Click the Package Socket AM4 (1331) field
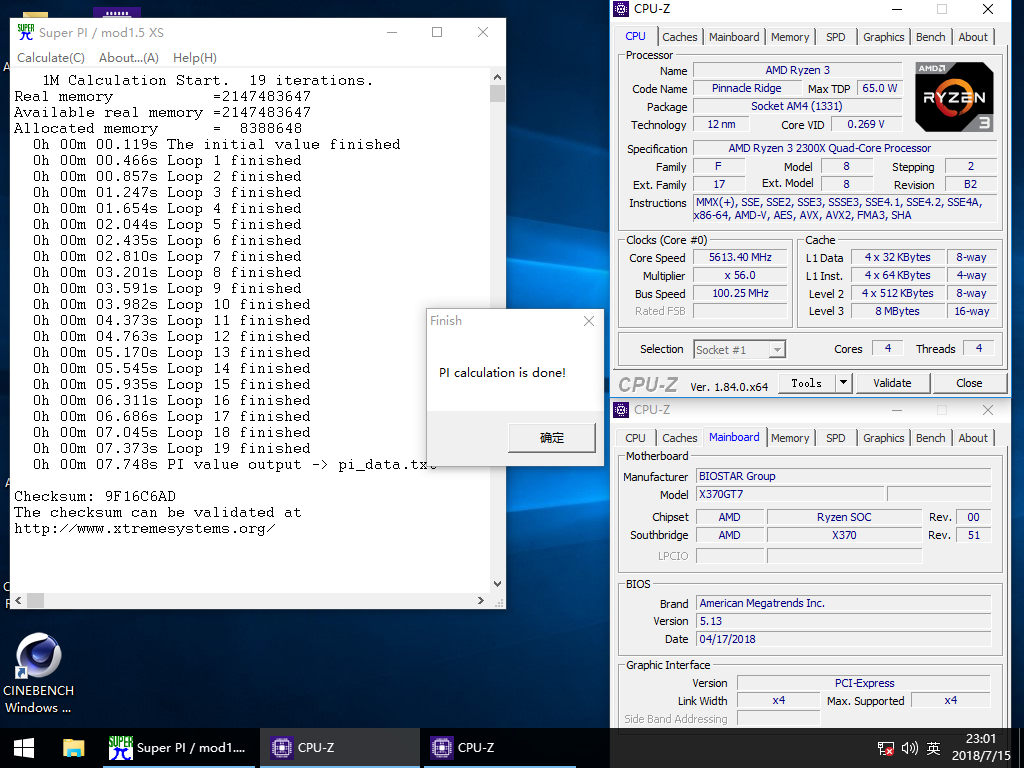1024x768 pixels. [797, 106]
